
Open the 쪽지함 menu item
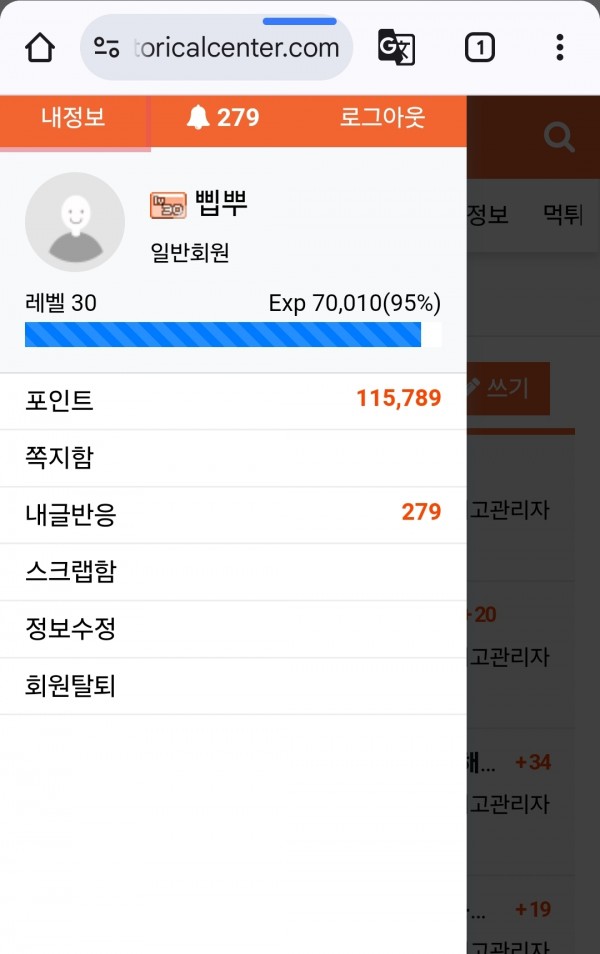(233, 458)
